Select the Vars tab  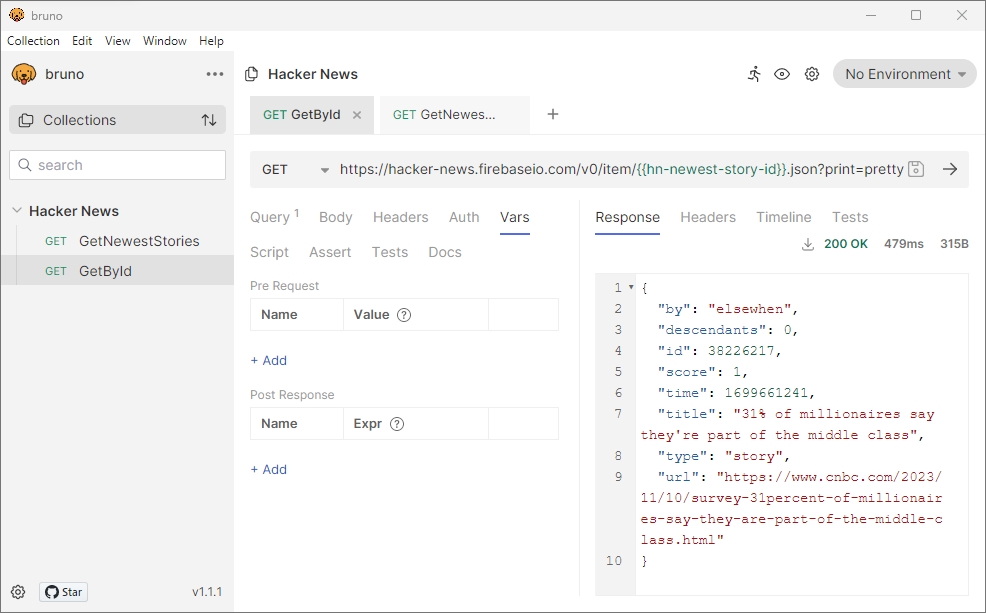[x=514, y=217]
